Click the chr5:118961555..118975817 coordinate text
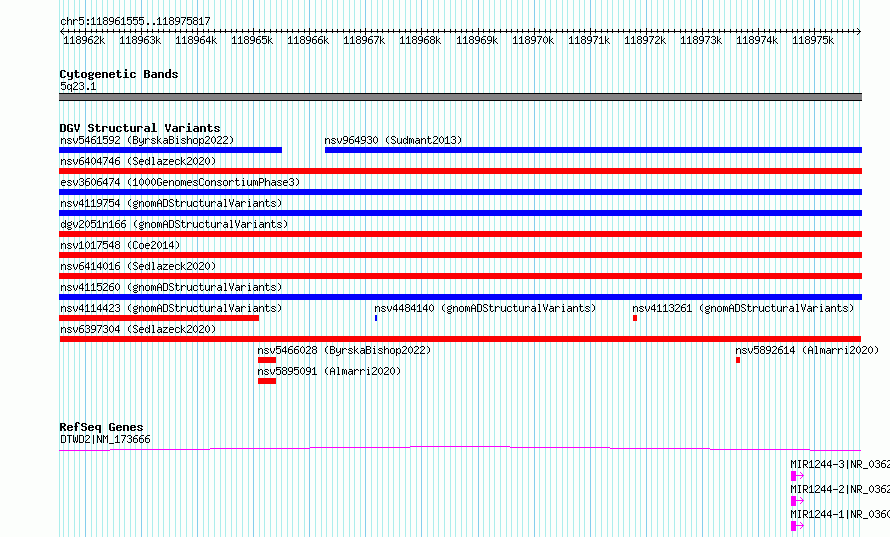Screen dimensions: 890x537 point(135,21)
